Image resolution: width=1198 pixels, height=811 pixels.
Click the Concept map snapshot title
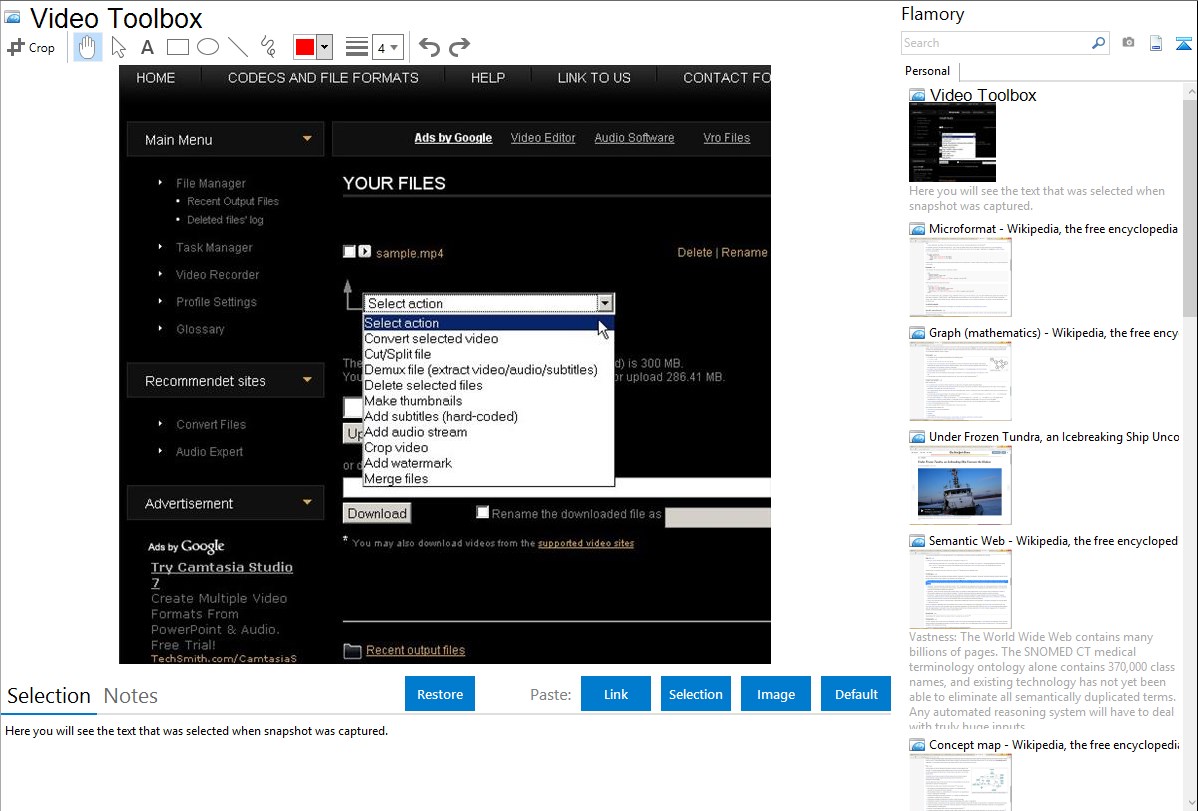1053,745
